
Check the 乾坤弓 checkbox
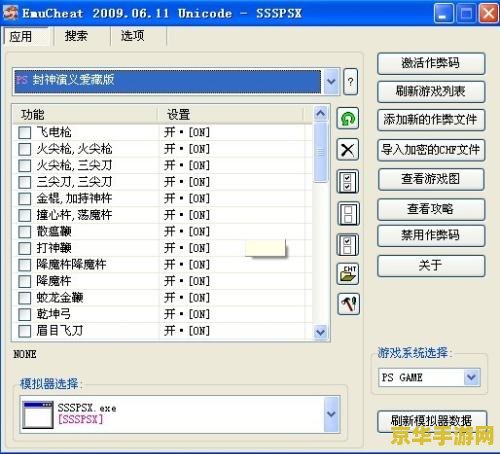[25, 314]
